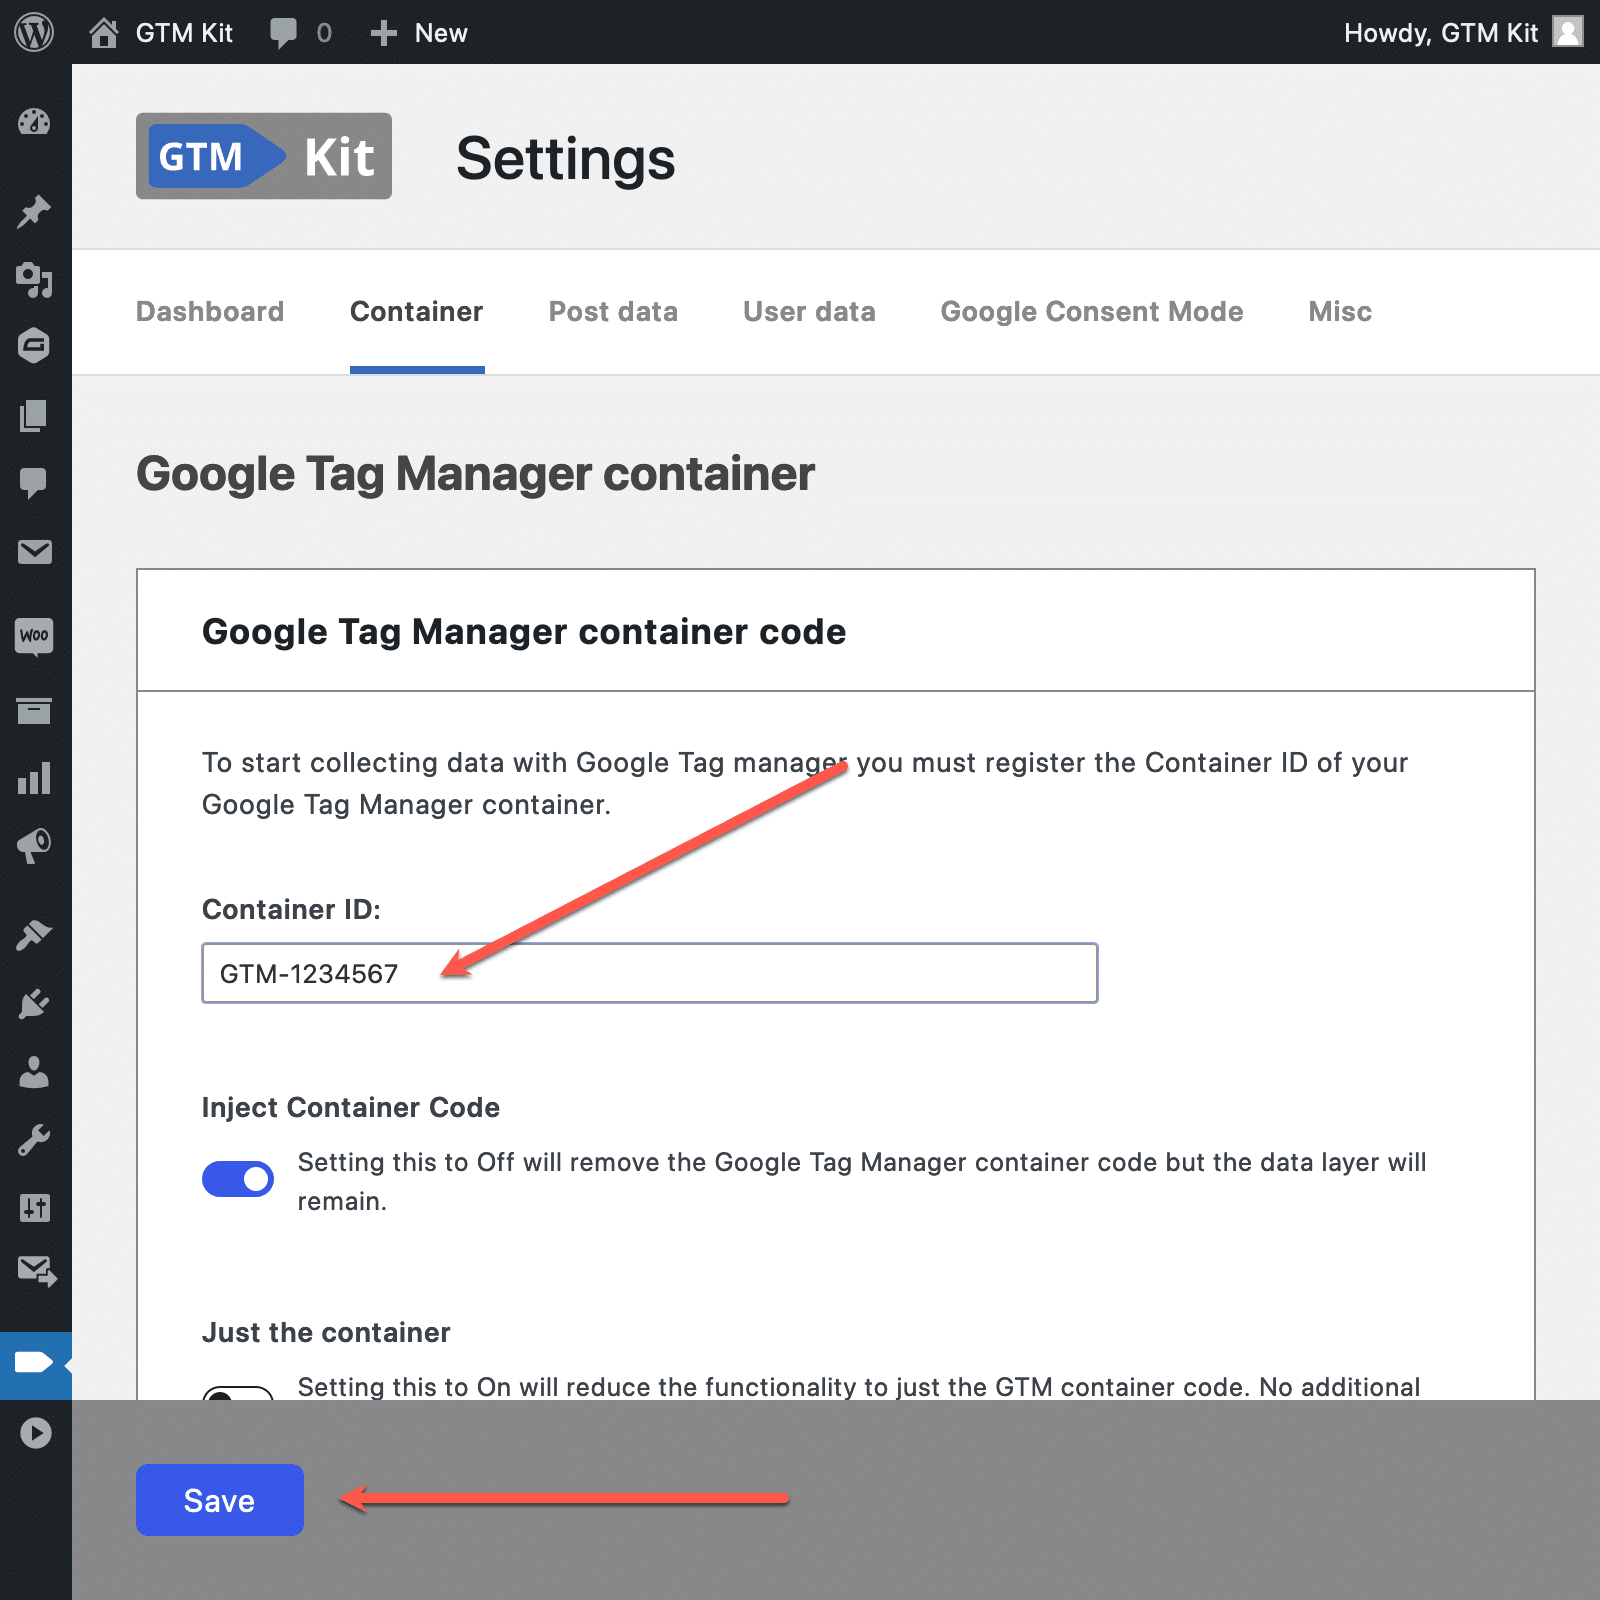Click Howdy, GTM Kit account link
The height and width of the screenshot is (1600, 1600).
(1441, 33)
